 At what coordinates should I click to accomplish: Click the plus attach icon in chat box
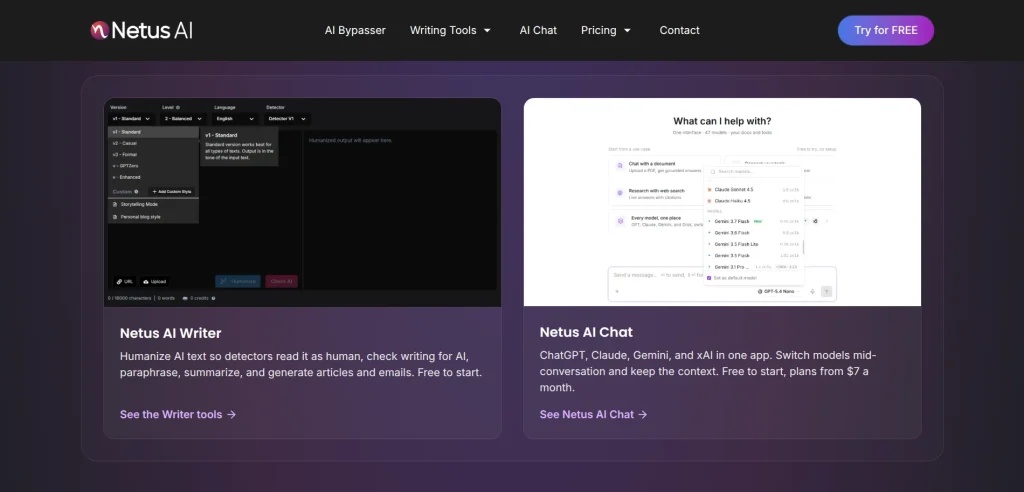point(617,291)
